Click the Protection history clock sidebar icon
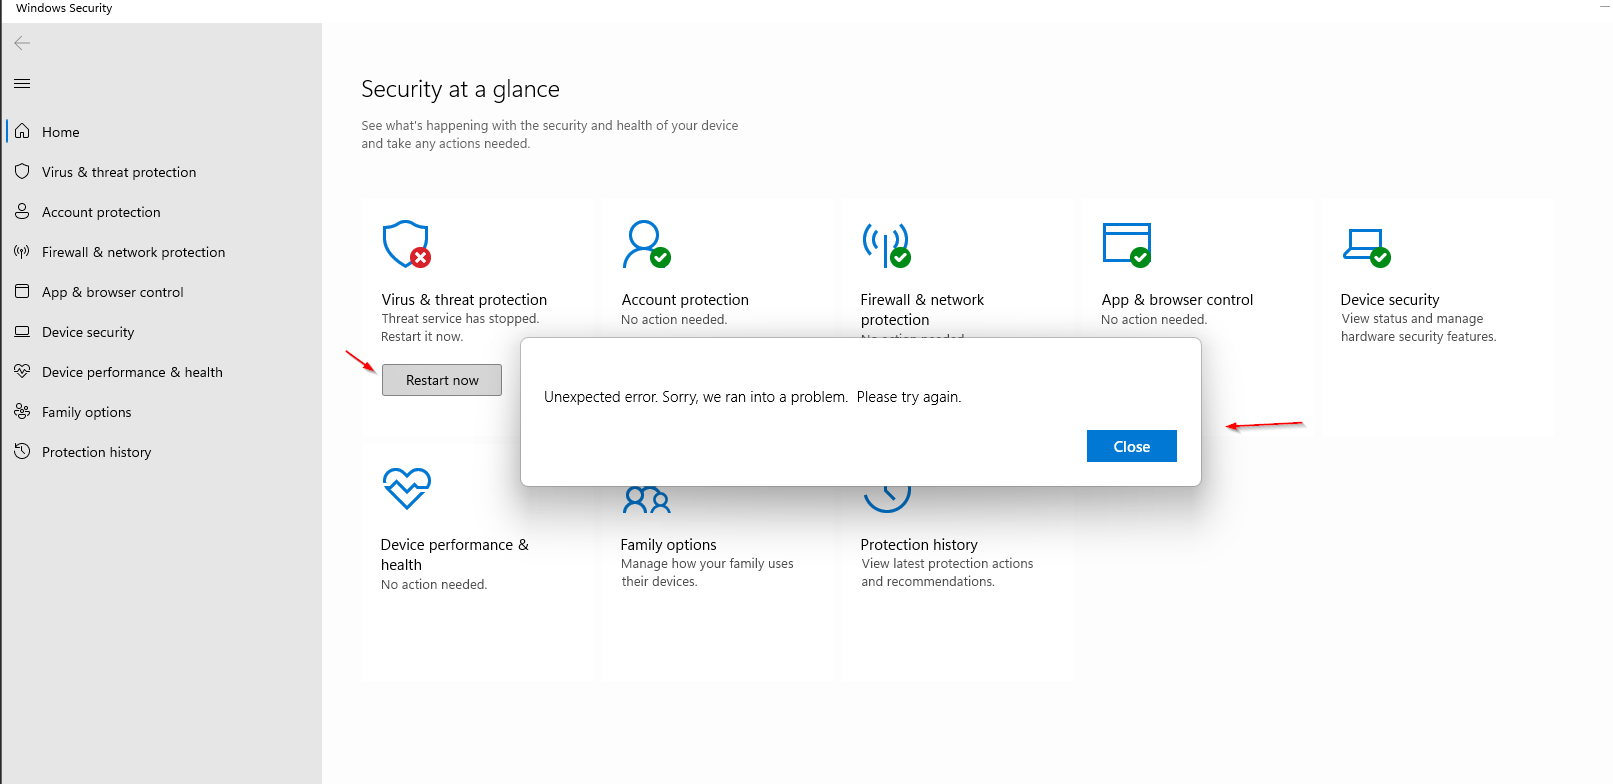Viewport: 1613px width, 784px height. tap(22, 452)
